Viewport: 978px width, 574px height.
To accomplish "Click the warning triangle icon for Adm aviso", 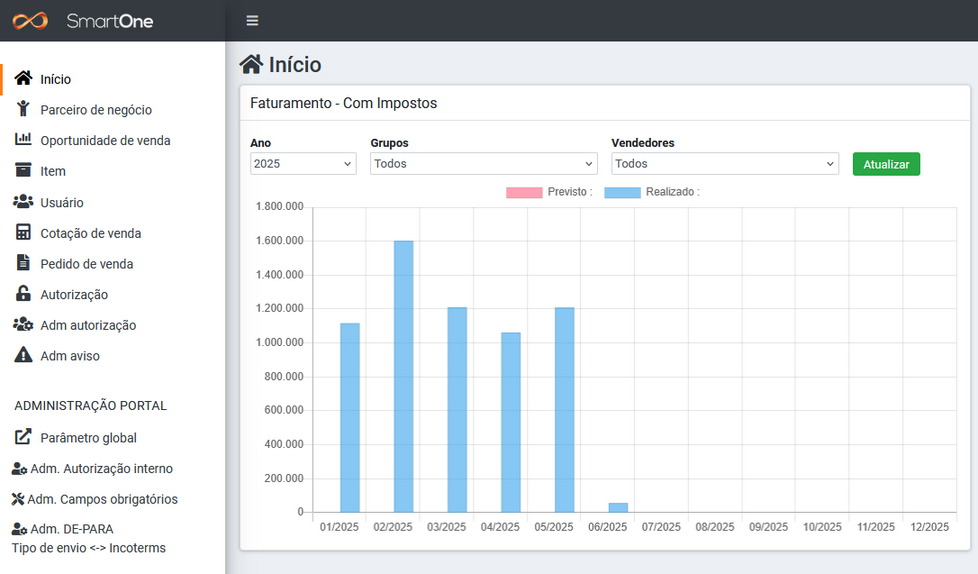I will 23,356.
